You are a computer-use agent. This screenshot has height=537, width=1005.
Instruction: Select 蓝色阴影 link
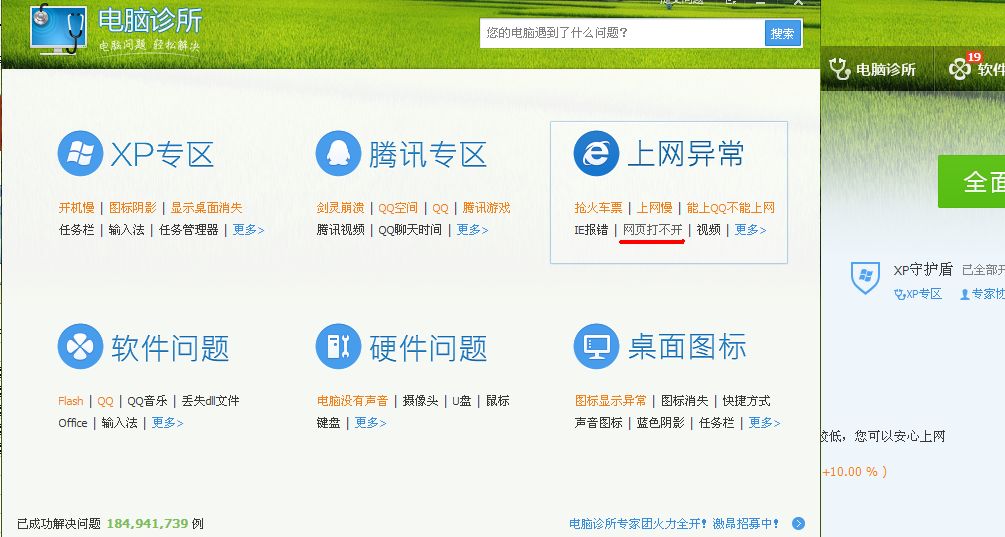tap(660, 423)
